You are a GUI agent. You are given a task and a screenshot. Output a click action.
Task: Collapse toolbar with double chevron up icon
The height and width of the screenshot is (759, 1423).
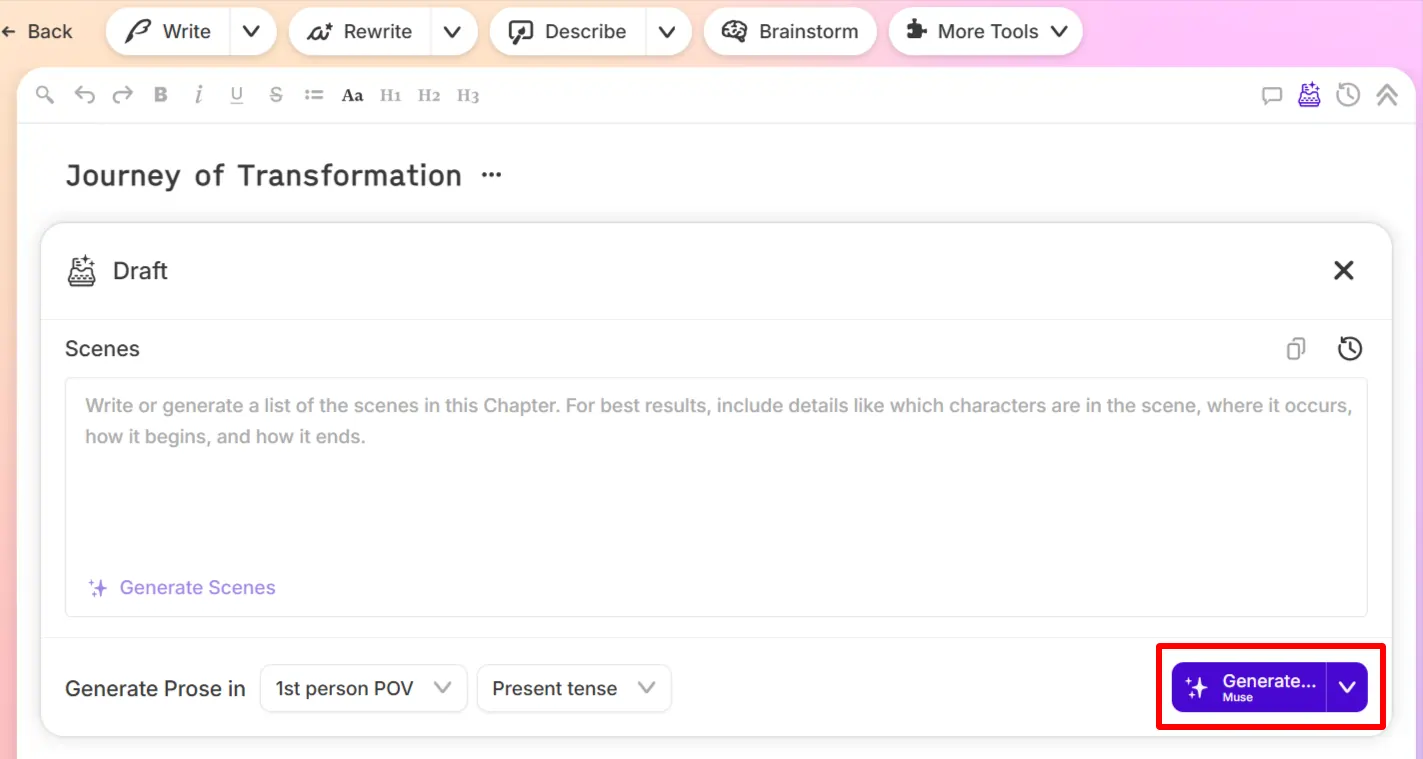(x=1387, y=95)
